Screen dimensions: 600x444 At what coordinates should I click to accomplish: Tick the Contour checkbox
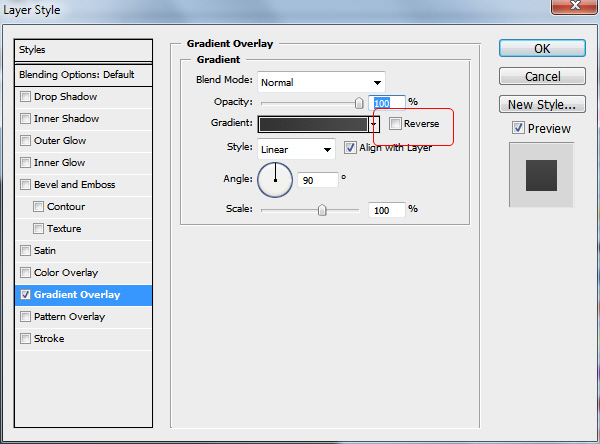38,207
